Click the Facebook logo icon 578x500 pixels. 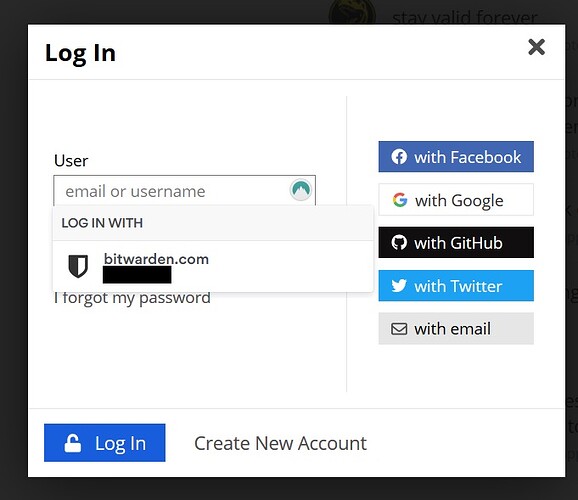click(x=399, y=157)
